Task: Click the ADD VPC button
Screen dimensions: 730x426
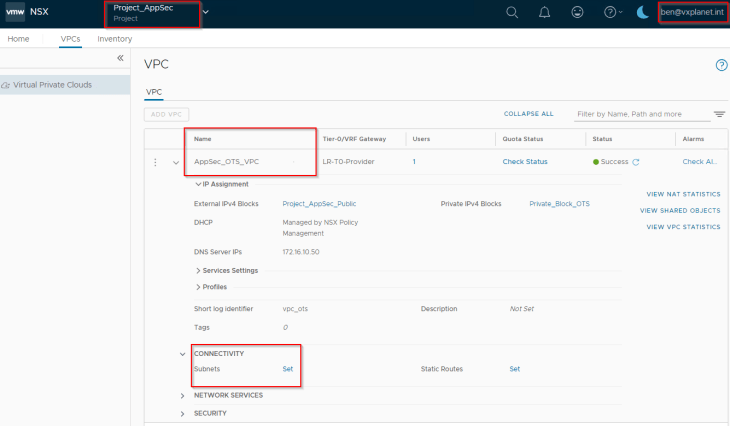Action: 166,115
